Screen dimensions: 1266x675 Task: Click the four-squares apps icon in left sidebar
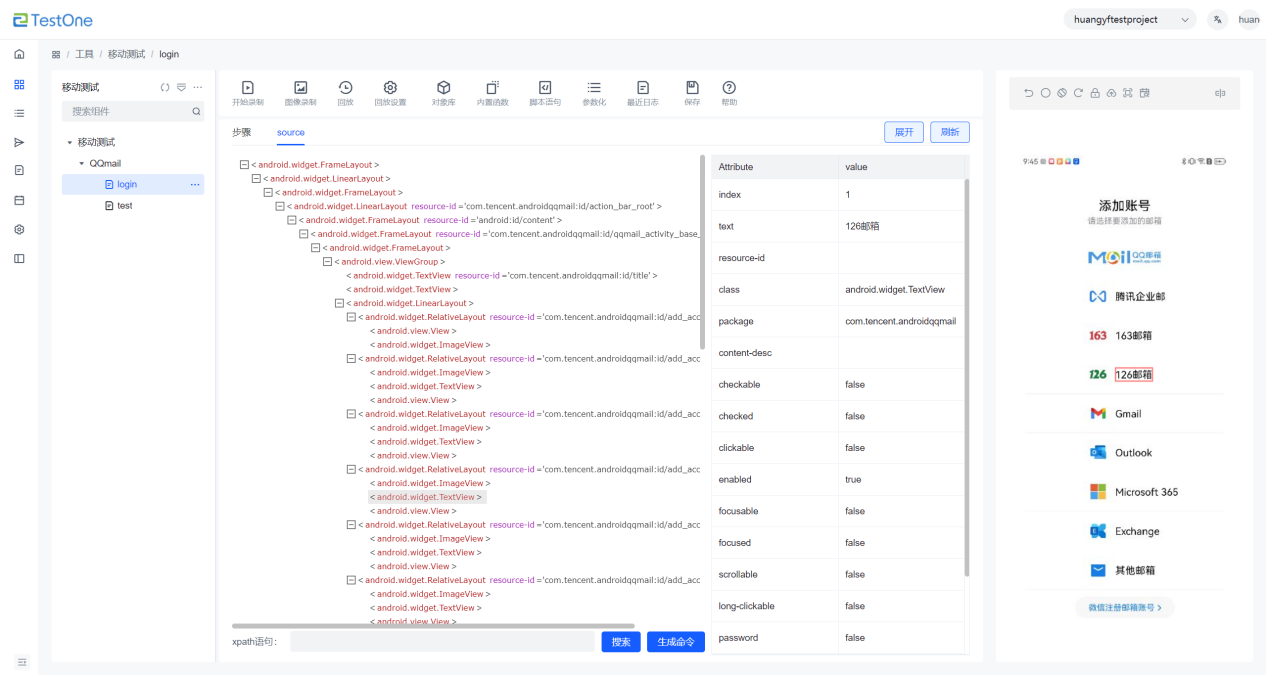(19, 84)
